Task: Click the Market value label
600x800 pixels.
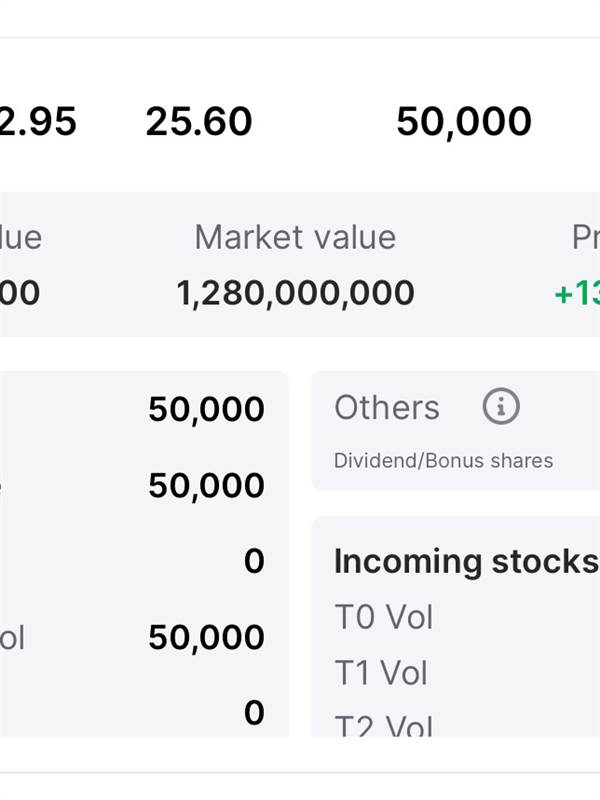Action: pyautogui.click(x=295, y=237)
